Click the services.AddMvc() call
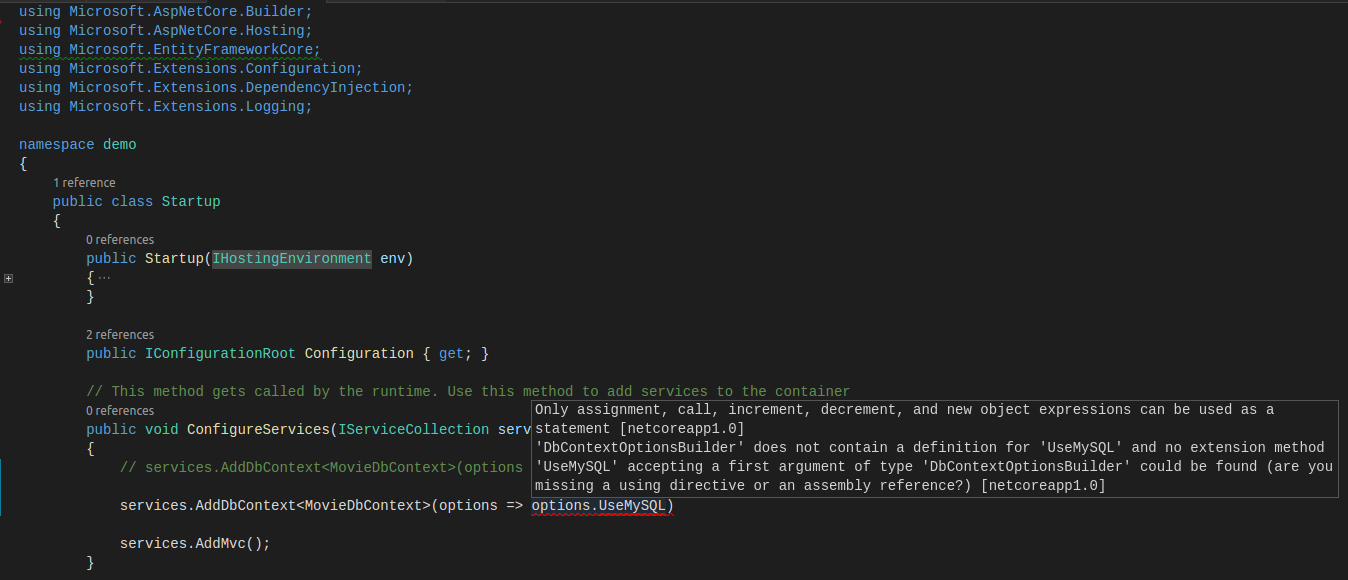 [x=195, y=543]
